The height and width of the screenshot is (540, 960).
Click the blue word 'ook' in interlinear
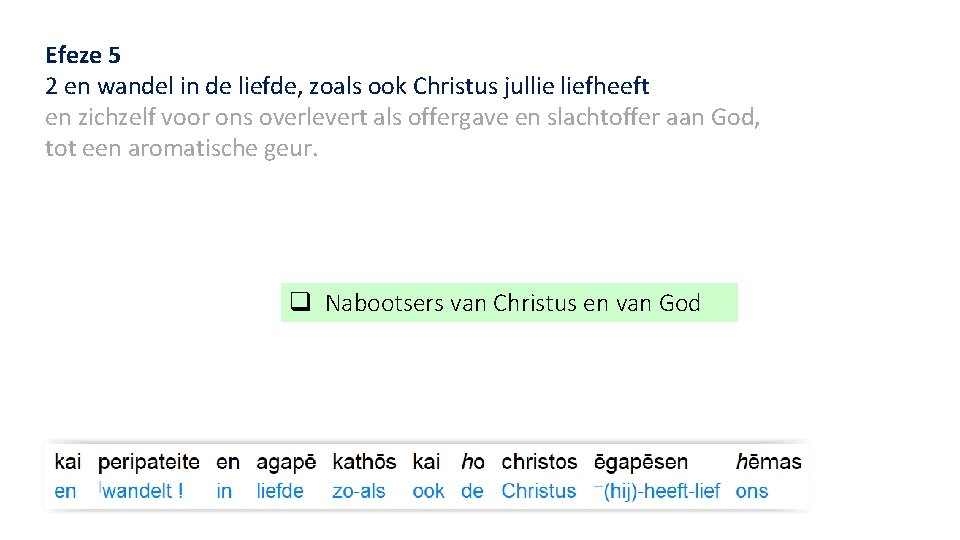point(428,491)
